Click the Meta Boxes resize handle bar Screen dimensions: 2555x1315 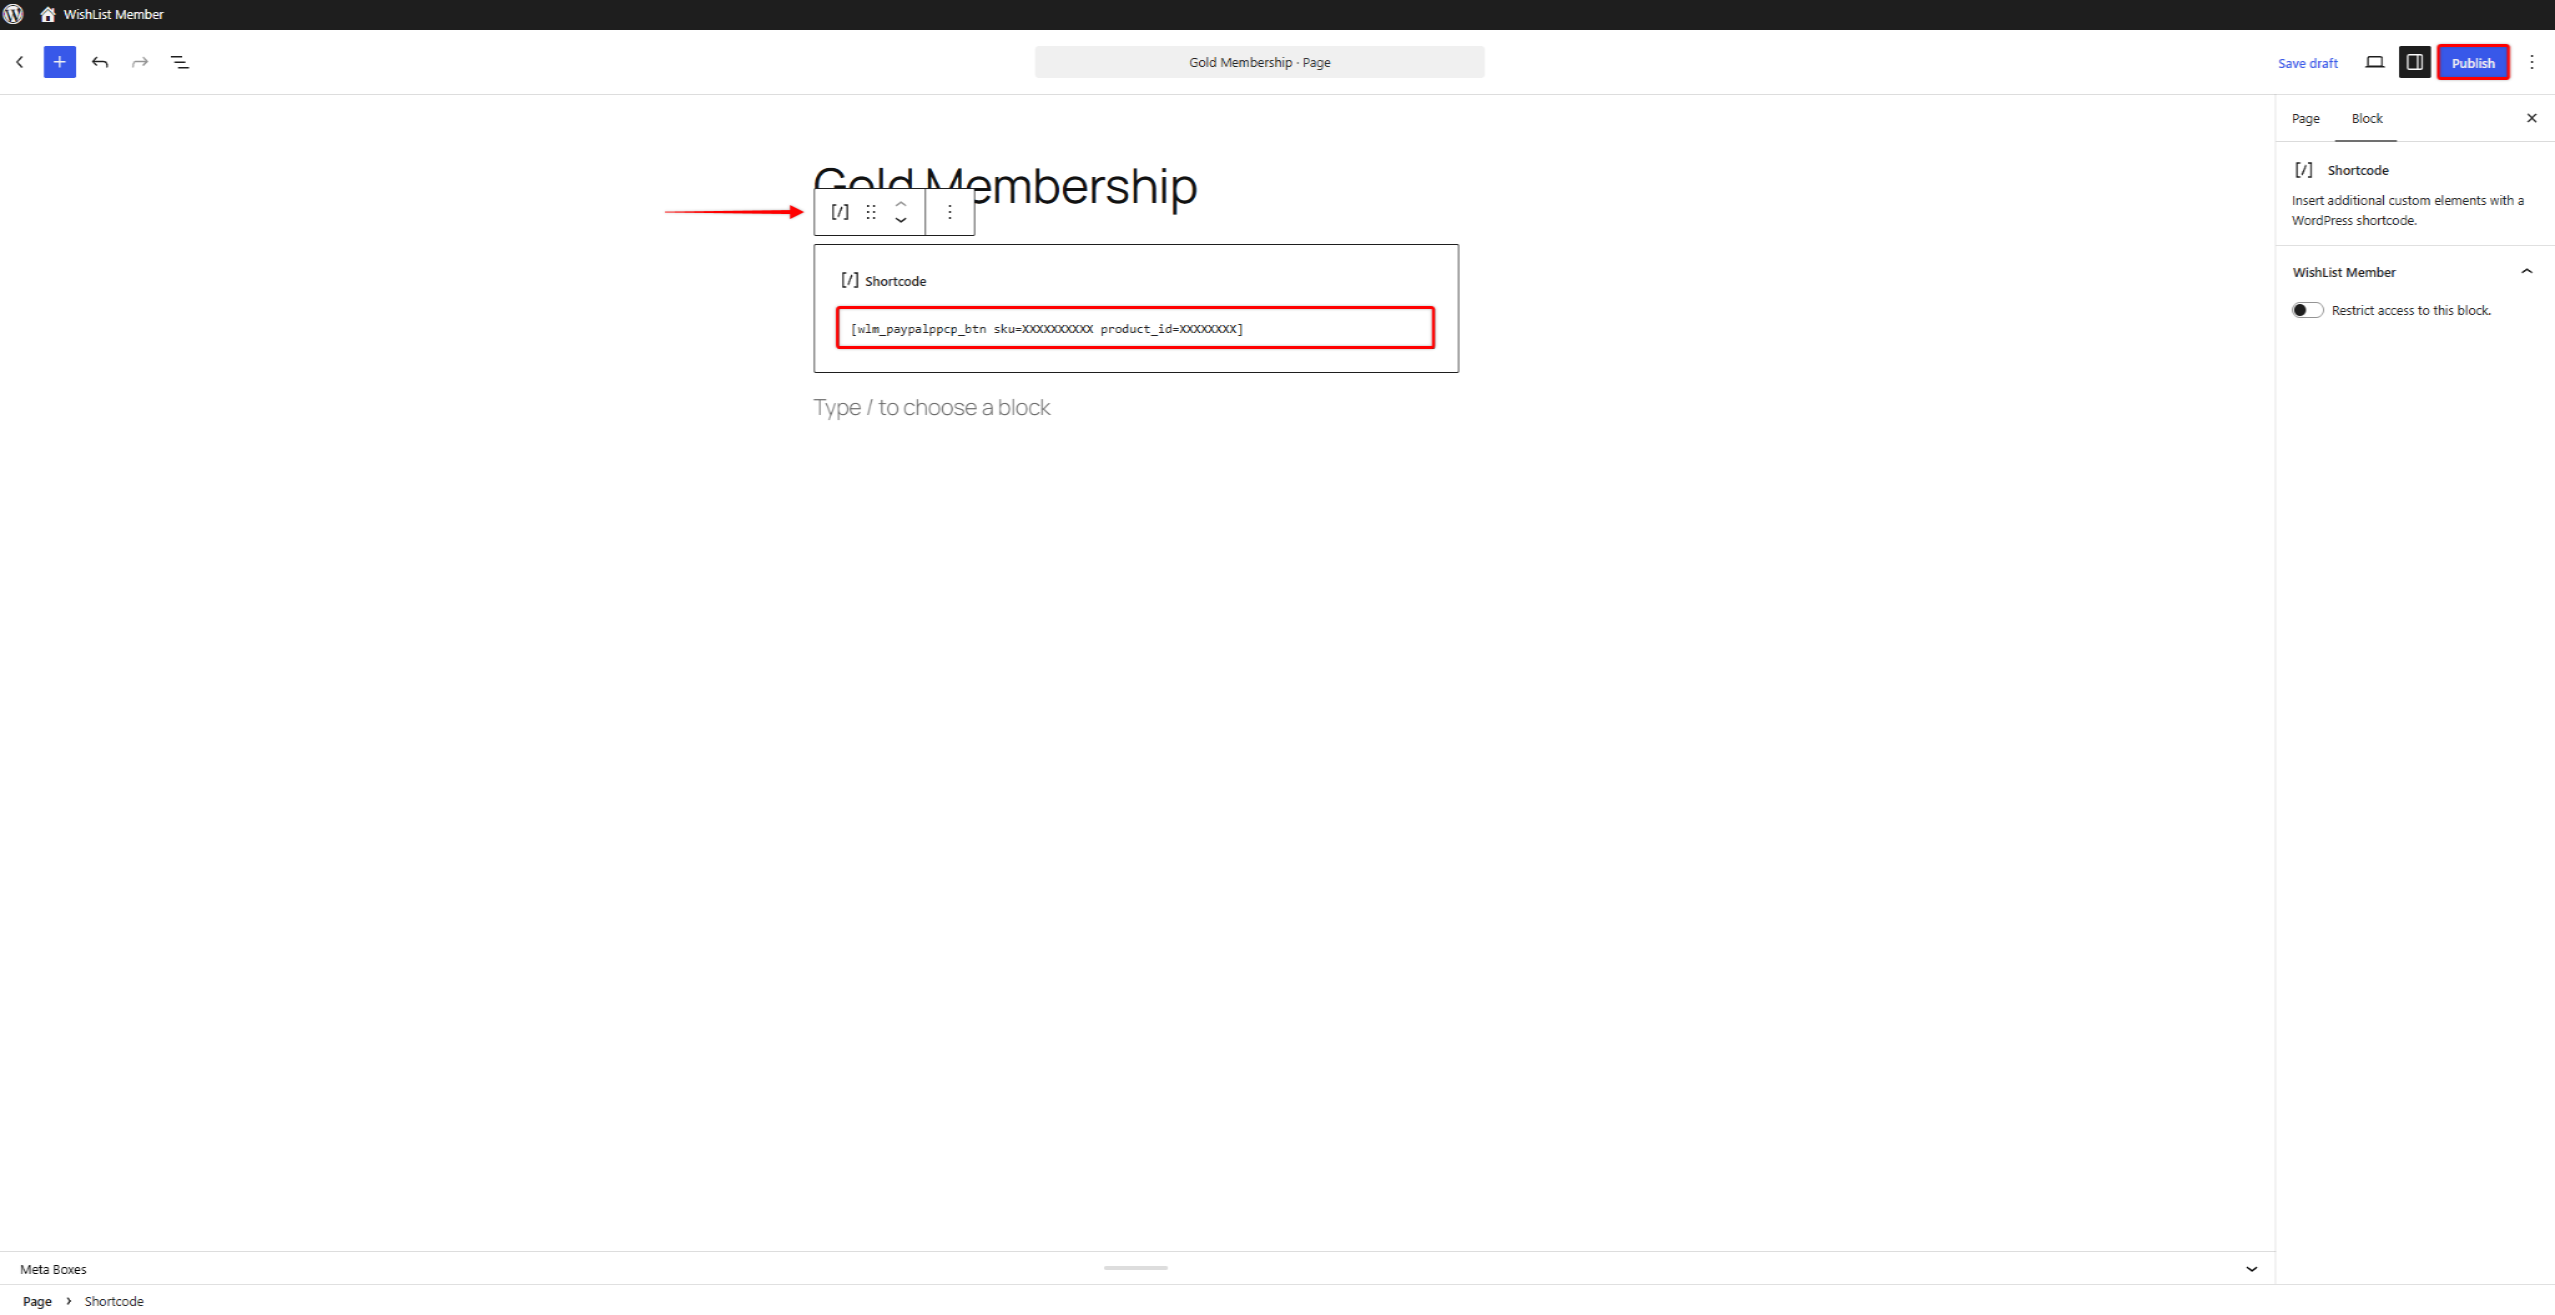(x=1135, y=1268)
